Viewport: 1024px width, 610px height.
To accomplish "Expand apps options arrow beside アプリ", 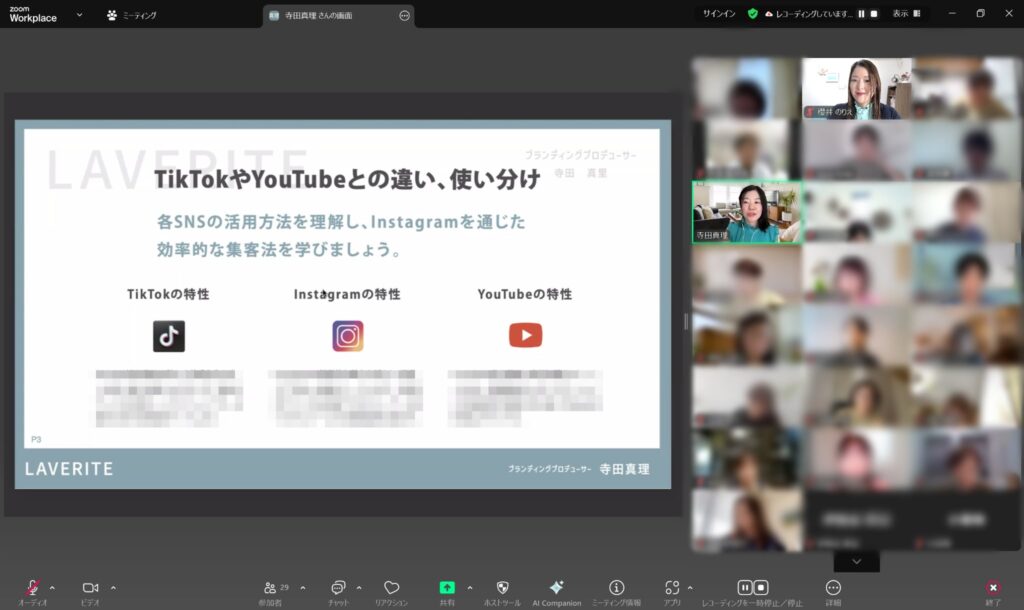I will coord(690,588).
